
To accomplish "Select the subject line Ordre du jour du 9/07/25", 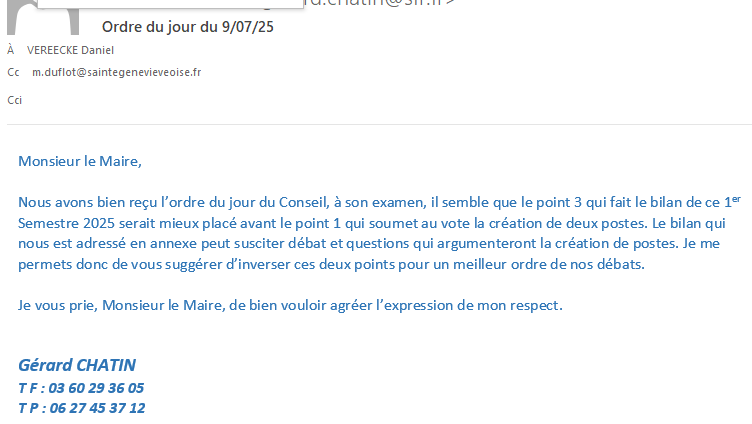I will coord(188,27).
